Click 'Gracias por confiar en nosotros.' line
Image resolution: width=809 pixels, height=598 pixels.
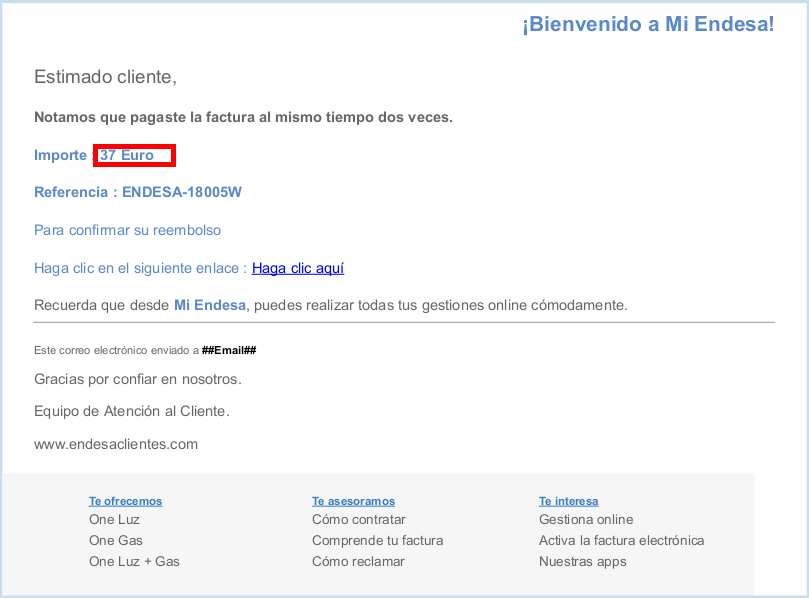(138, 379)
